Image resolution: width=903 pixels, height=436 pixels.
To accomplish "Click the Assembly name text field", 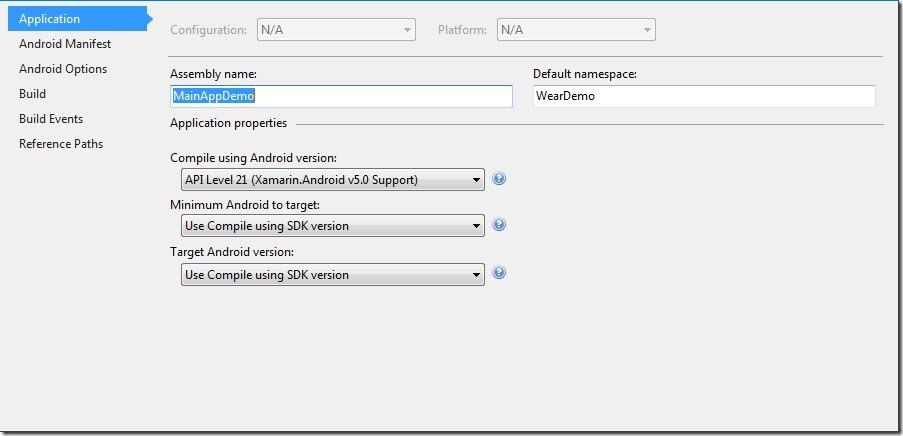I will point(341,96).
